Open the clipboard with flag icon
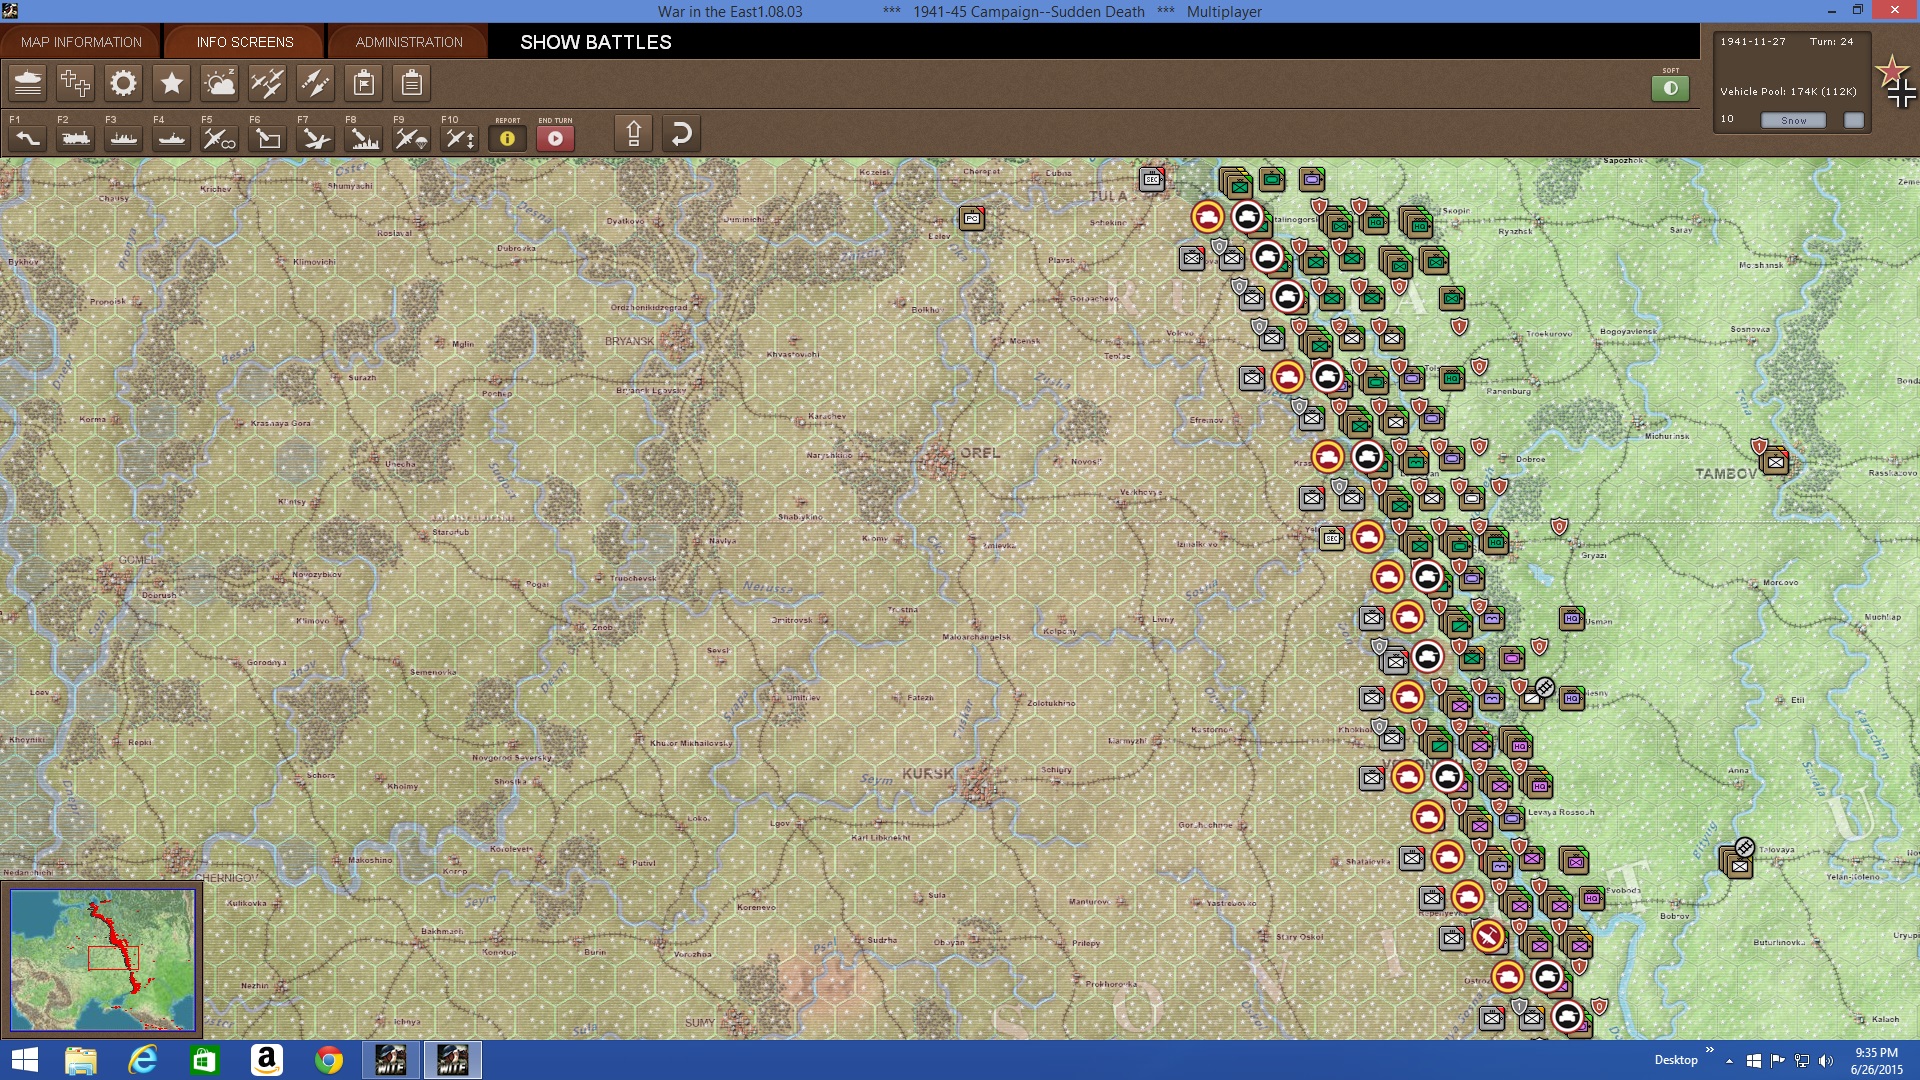This screenshot has width=1920, height=1080. (363, 83)
